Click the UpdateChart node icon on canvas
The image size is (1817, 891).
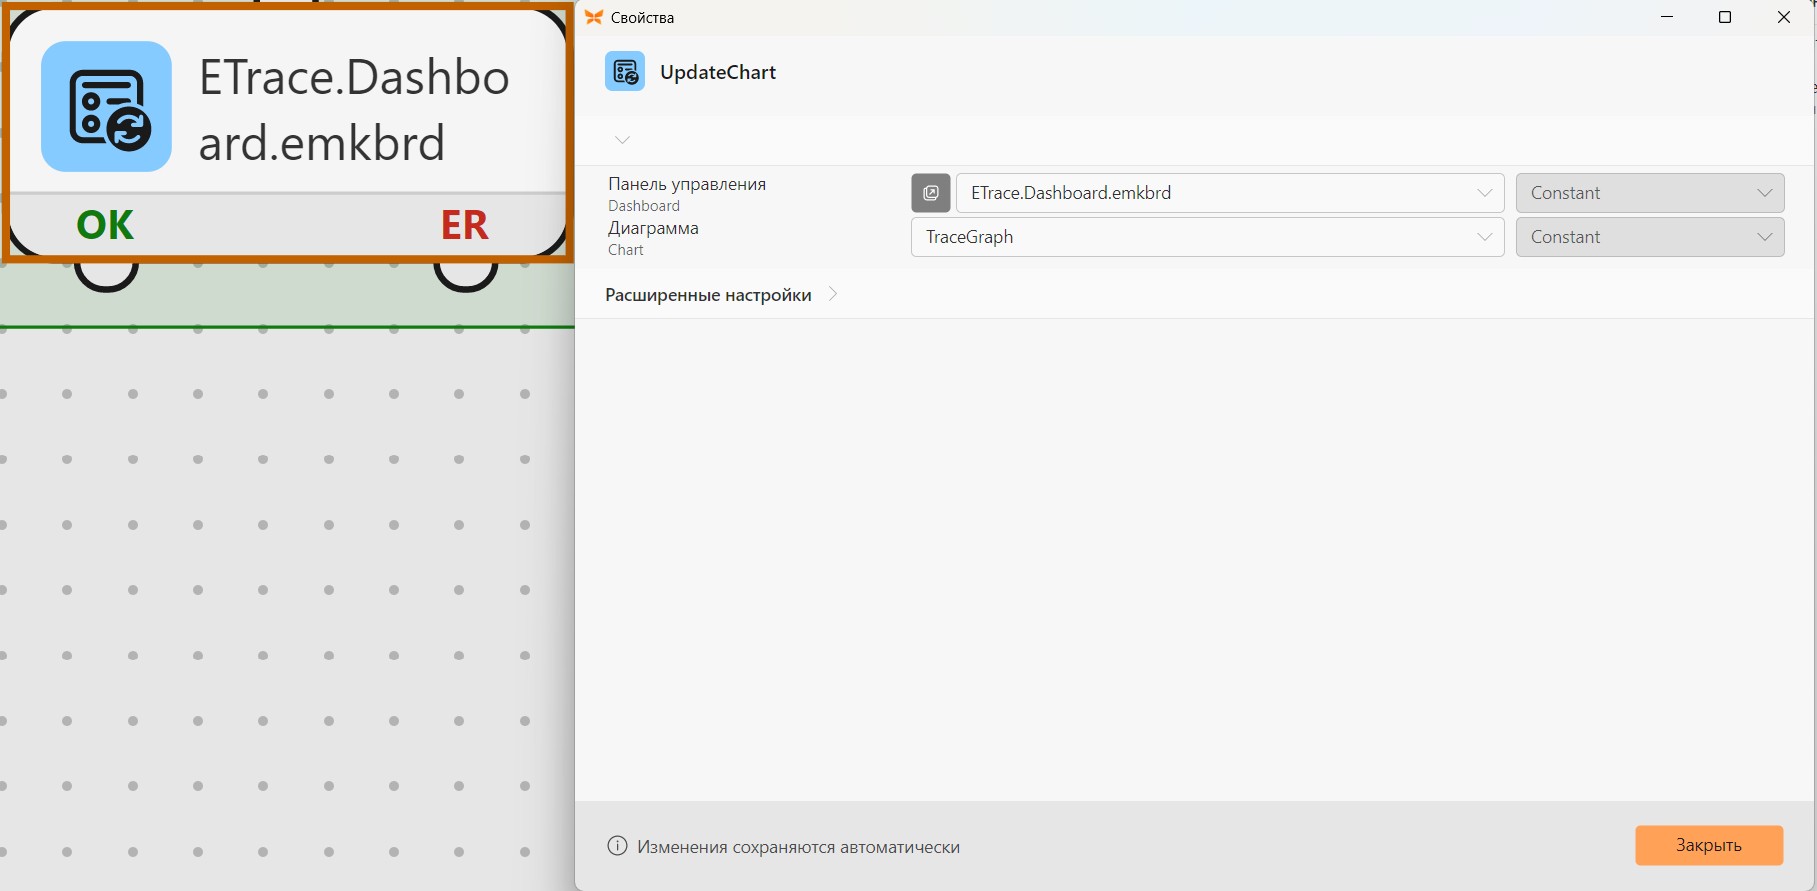106,106
